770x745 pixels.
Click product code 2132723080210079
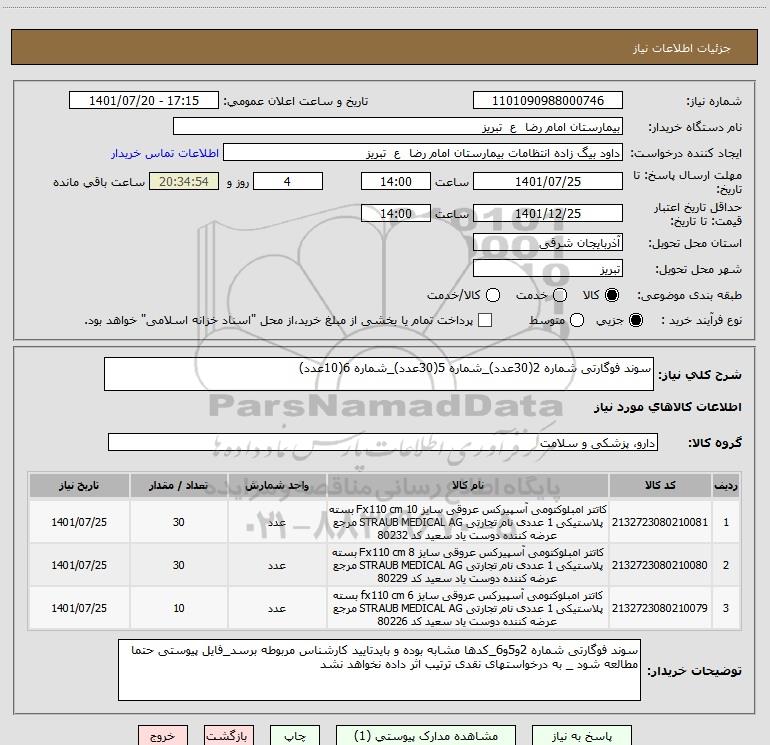(x=660, y=608)
